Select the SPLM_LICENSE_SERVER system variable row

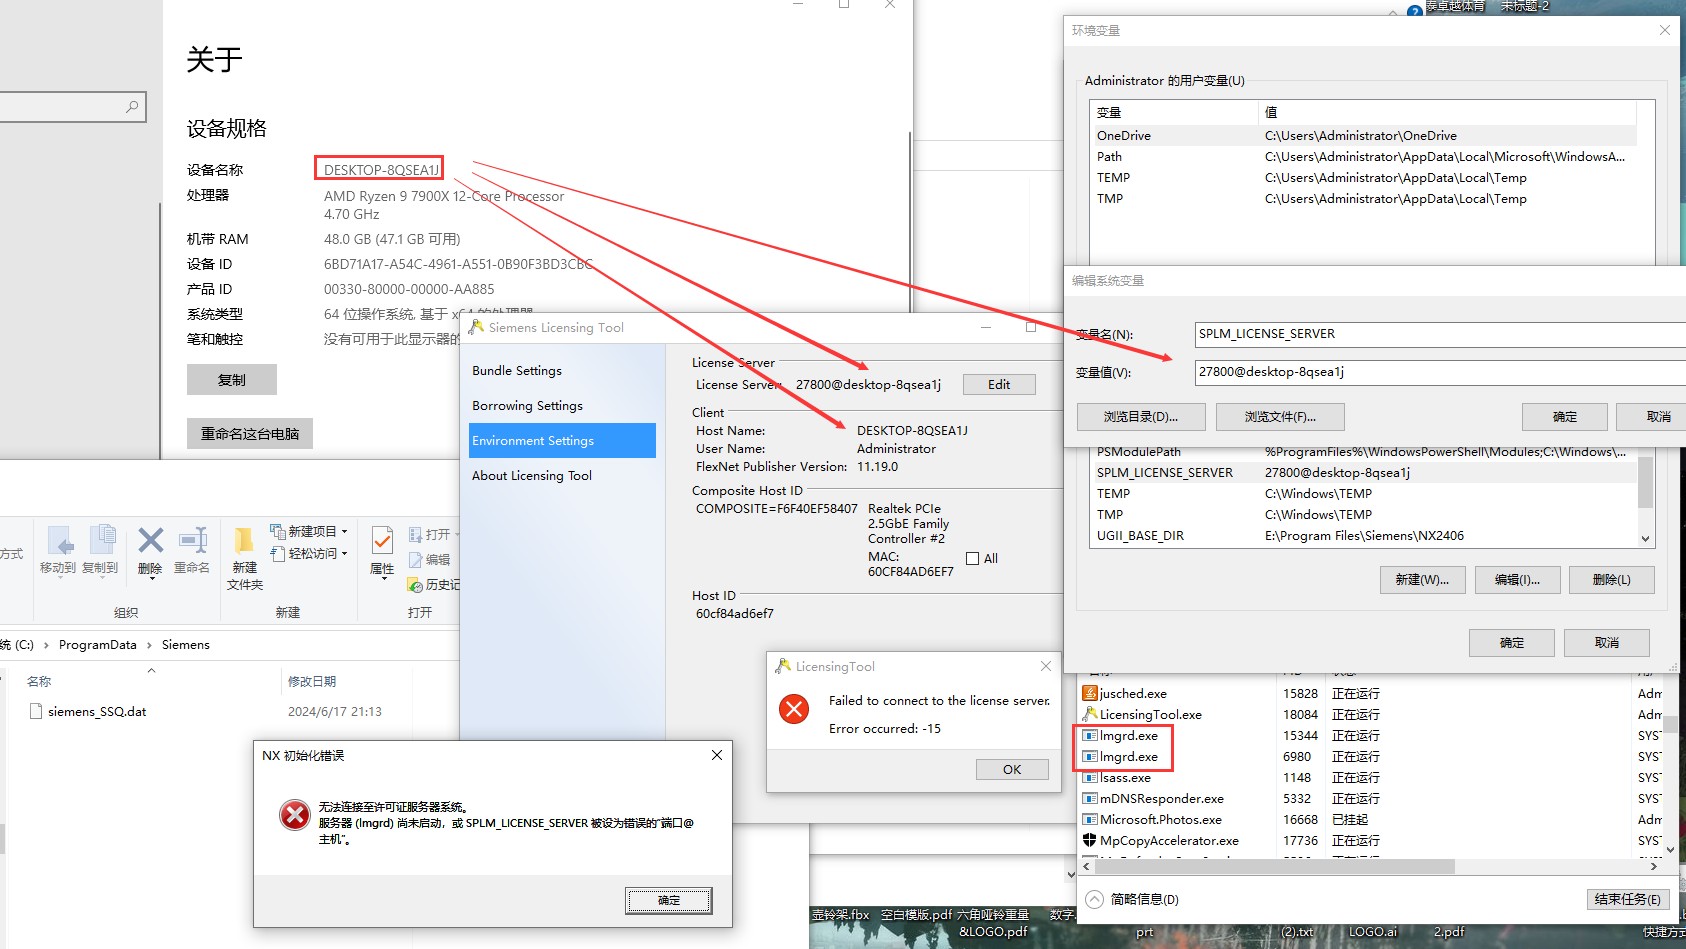click(x=1364, y=473)
